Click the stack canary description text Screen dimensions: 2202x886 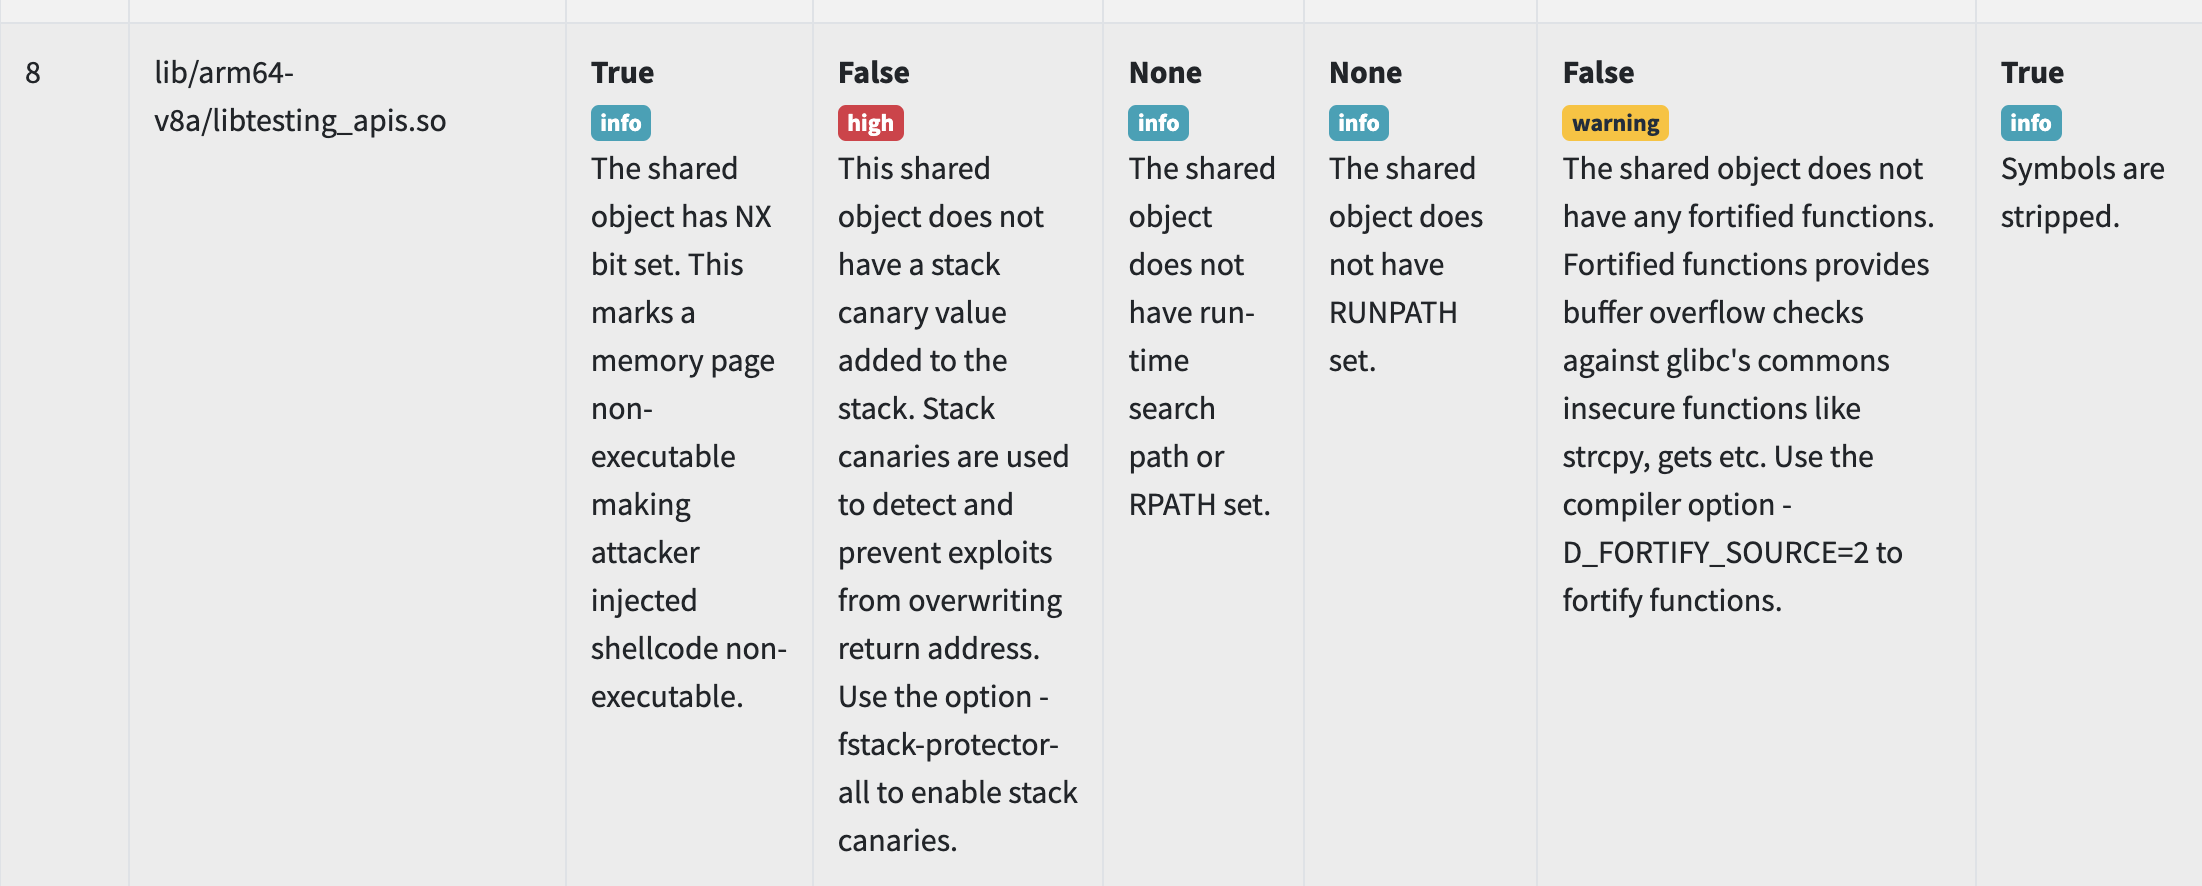(958, 504)
